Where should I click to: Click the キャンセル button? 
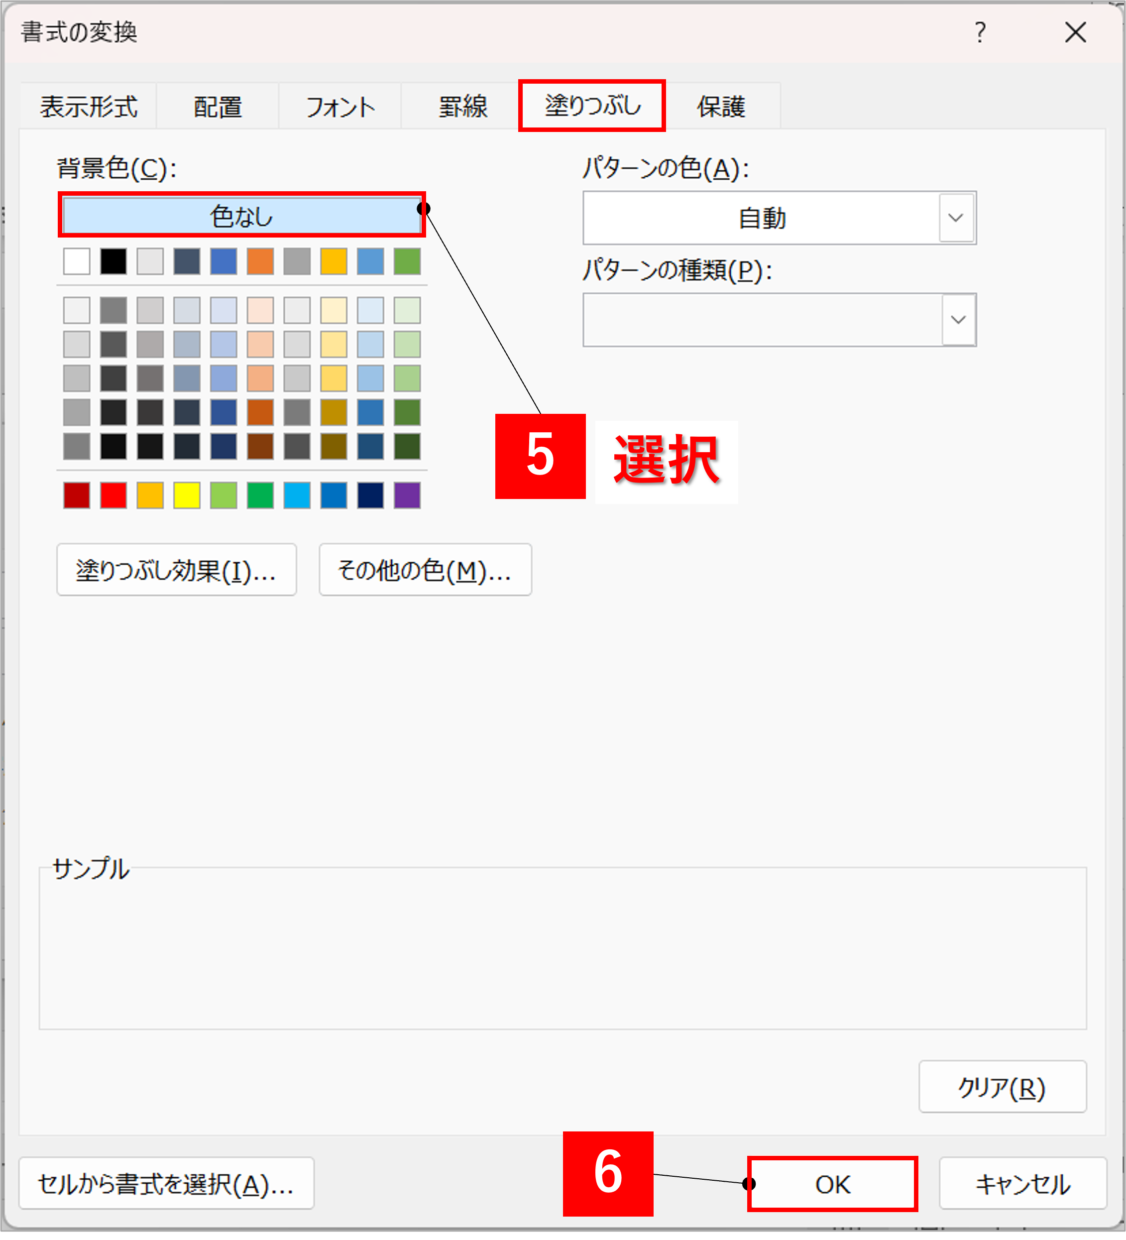pyautogui.click(x=1023, y=1184)
